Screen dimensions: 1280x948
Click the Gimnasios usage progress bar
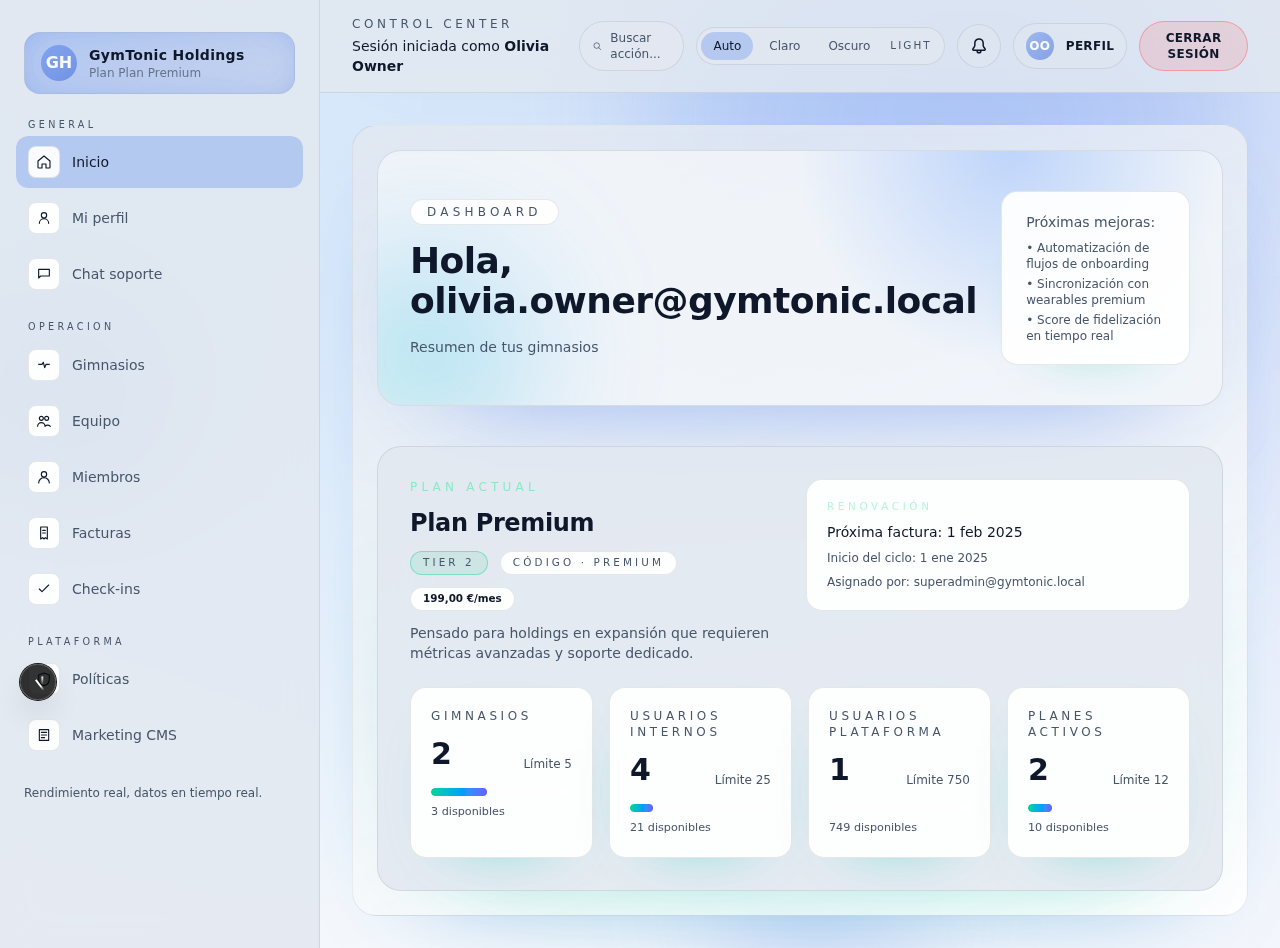tap(459, 792)
